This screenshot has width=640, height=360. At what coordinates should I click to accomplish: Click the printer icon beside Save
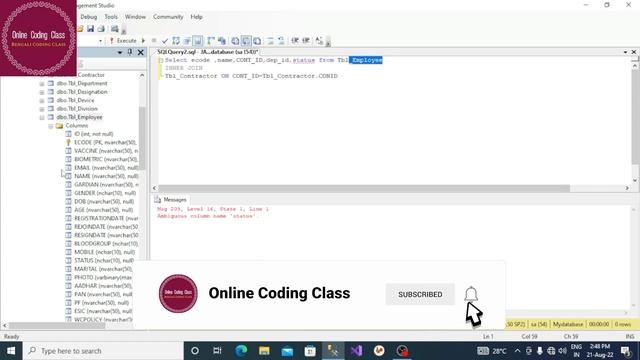[x=101, y=29]
